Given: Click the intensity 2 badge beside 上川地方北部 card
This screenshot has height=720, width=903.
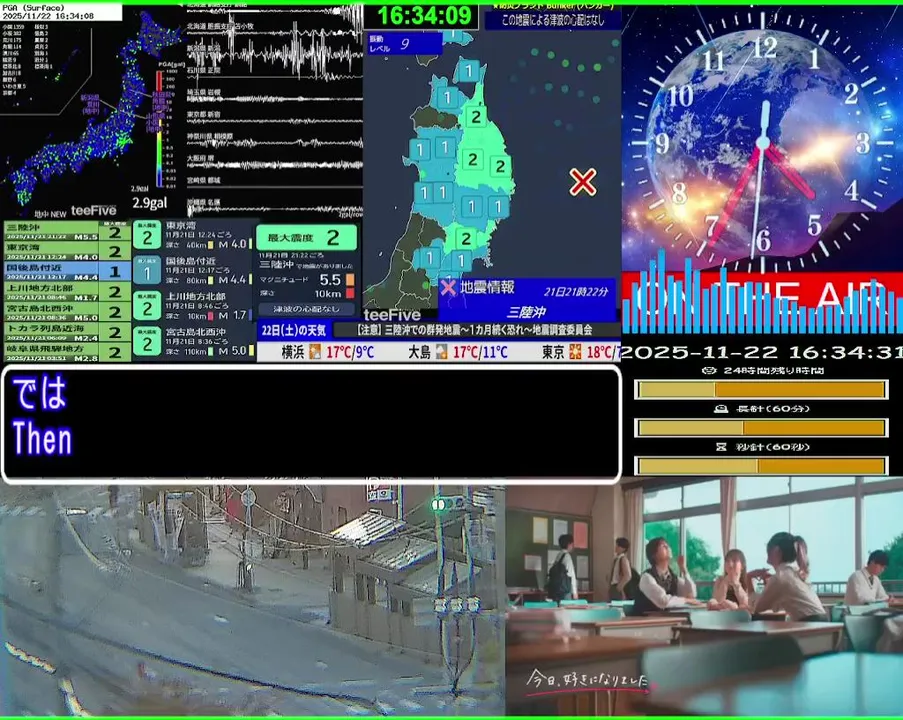Looking at the screenshot, I should pyautogui.click(x=147, y=306).
